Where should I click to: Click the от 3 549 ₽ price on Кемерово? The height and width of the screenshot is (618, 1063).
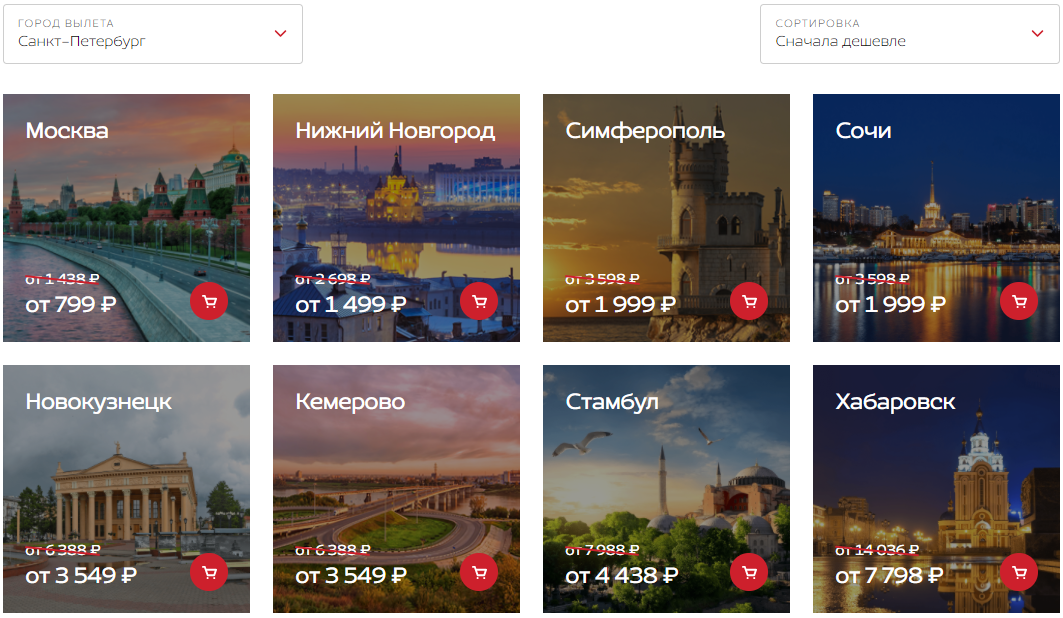pyautogui.click(x=351, y=575)
